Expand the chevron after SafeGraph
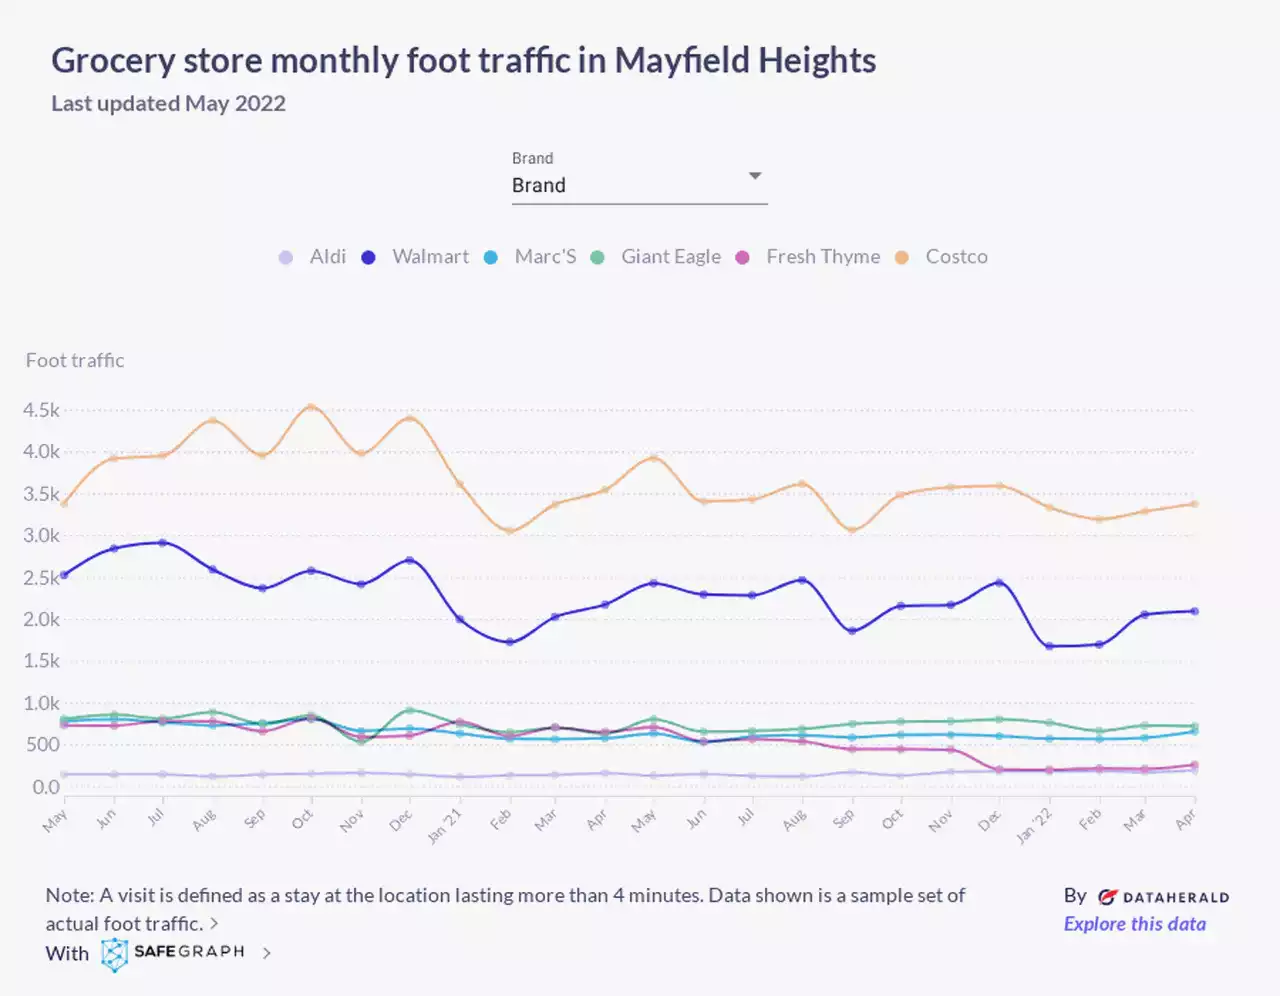 267,954
